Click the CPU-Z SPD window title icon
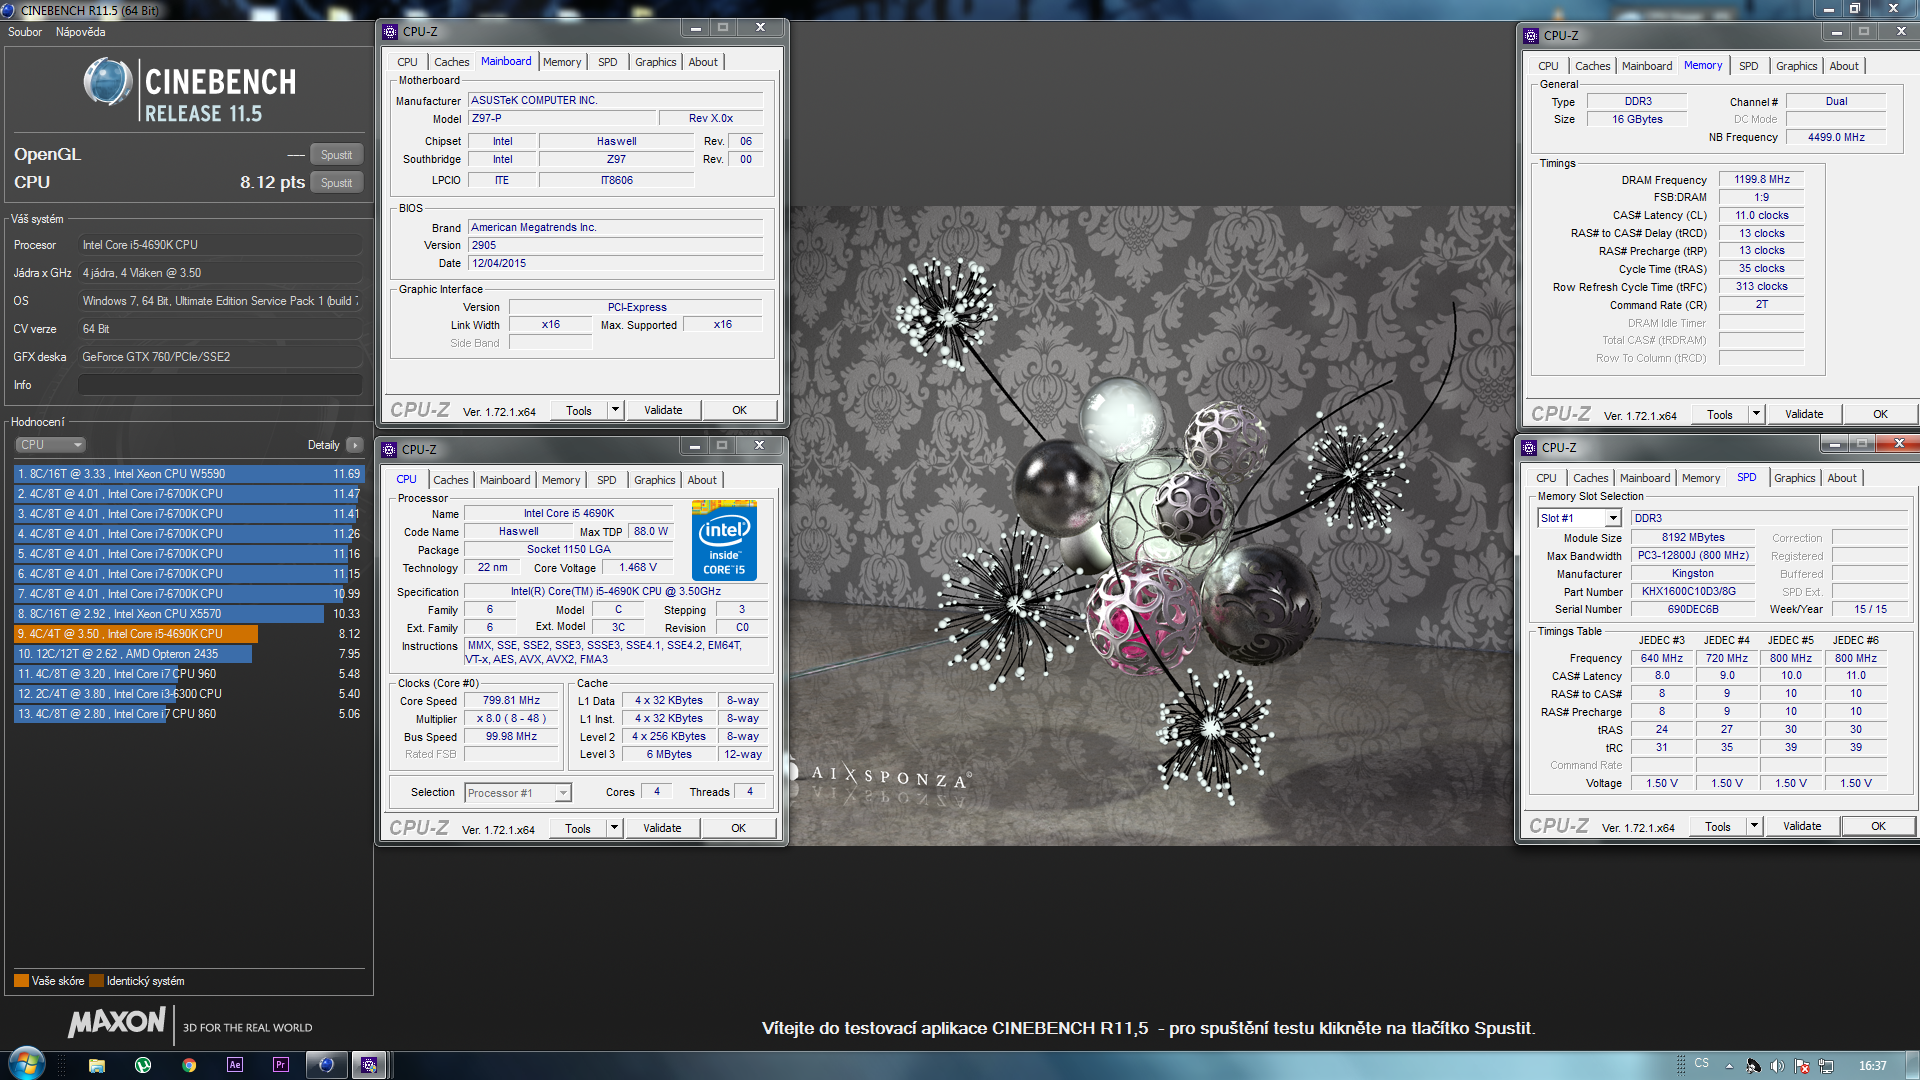Viewport: 1920px width, 1080px height. point(1529,448)
